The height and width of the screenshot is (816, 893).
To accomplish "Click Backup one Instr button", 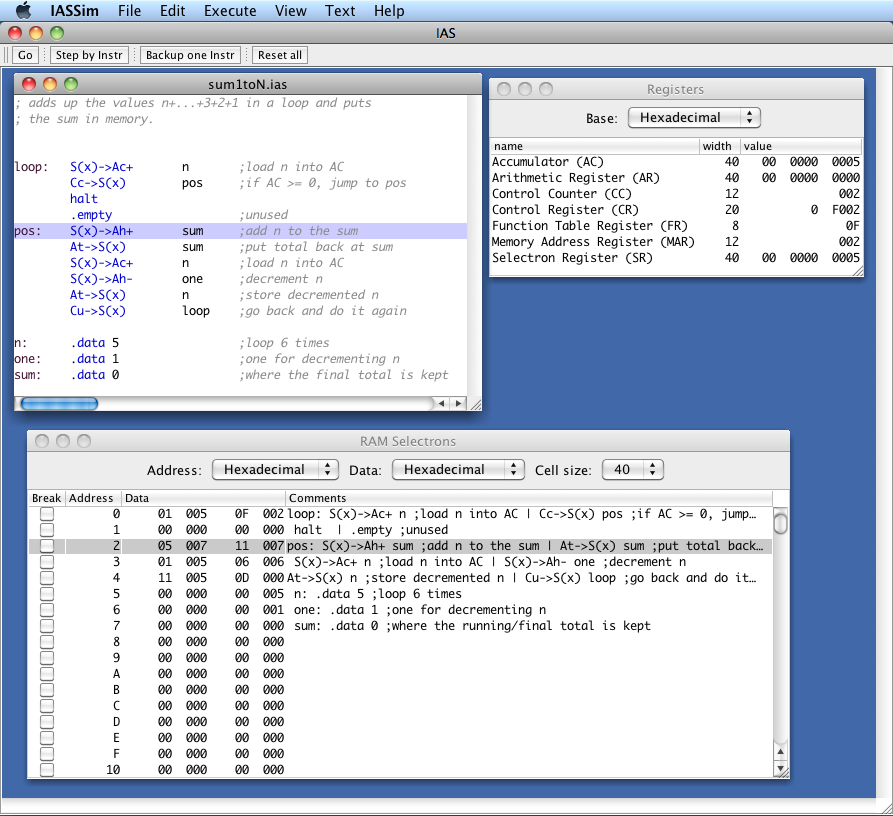I will click(x=190, y=55).
